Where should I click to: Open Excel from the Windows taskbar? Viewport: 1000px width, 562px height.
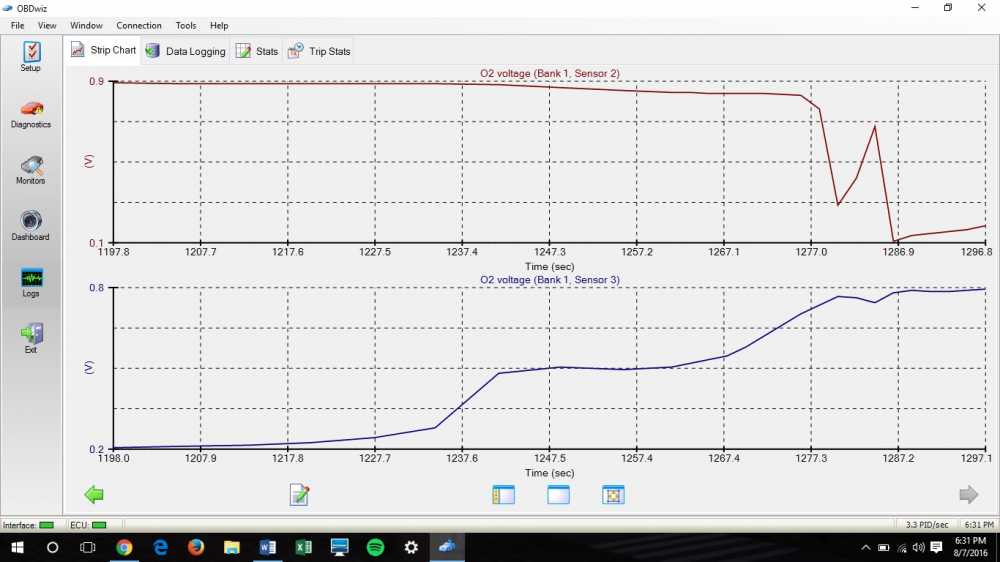[x=303, y=547]
